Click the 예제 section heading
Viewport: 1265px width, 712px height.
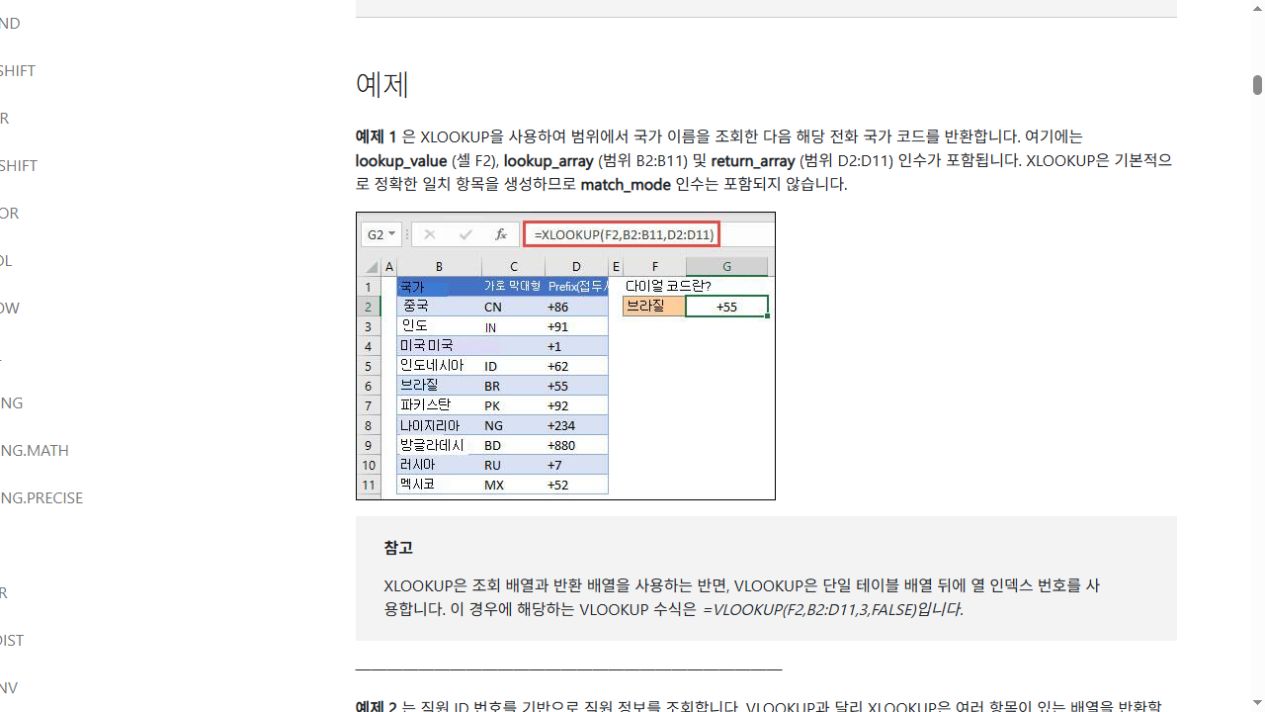(x=382, y=84)
